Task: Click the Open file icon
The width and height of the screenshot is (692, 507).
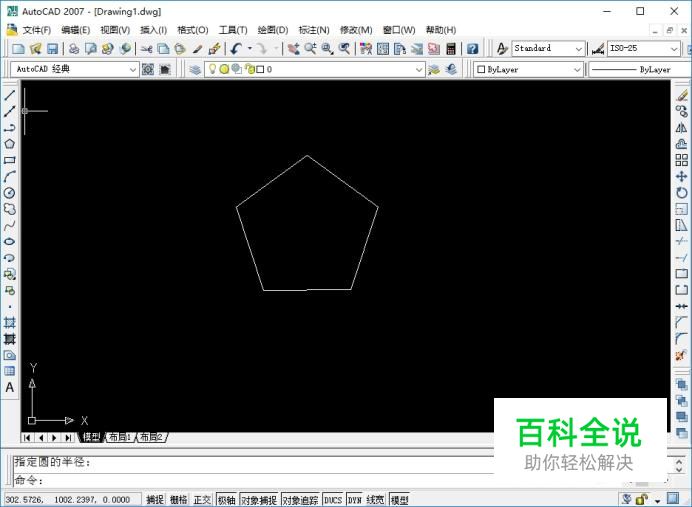Action: [36, 49]
